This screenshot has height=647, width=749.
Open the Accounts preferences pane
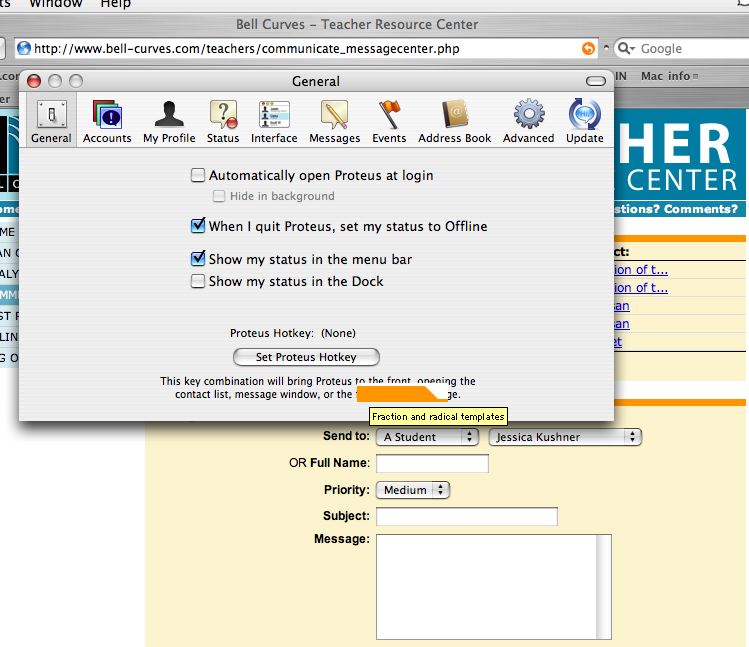point(107,121)
